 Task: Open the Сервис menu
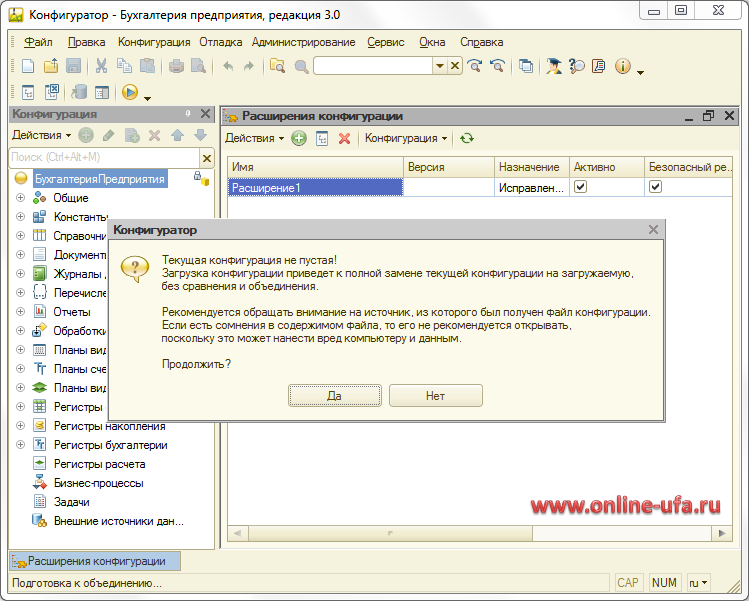pos(386,42)
